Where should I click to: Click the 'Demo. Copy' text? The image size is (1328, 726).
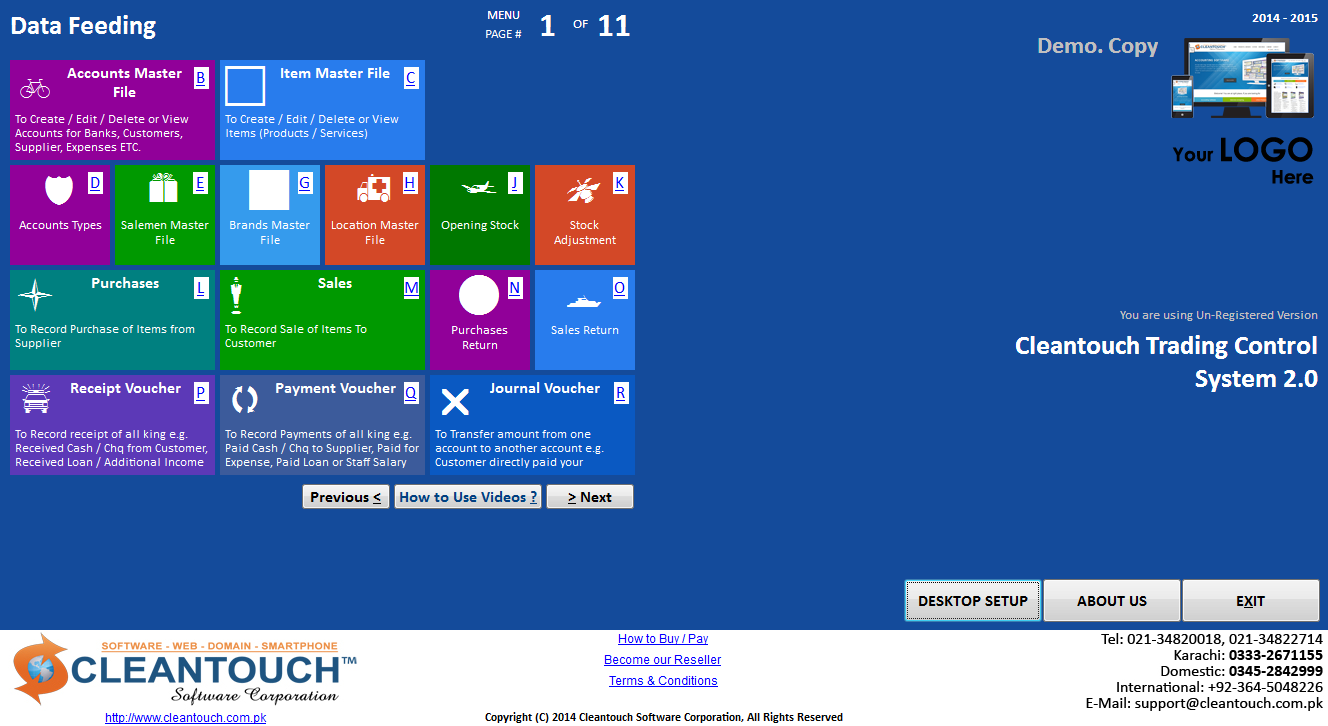pyautogui.click(x=1098, y=46)
